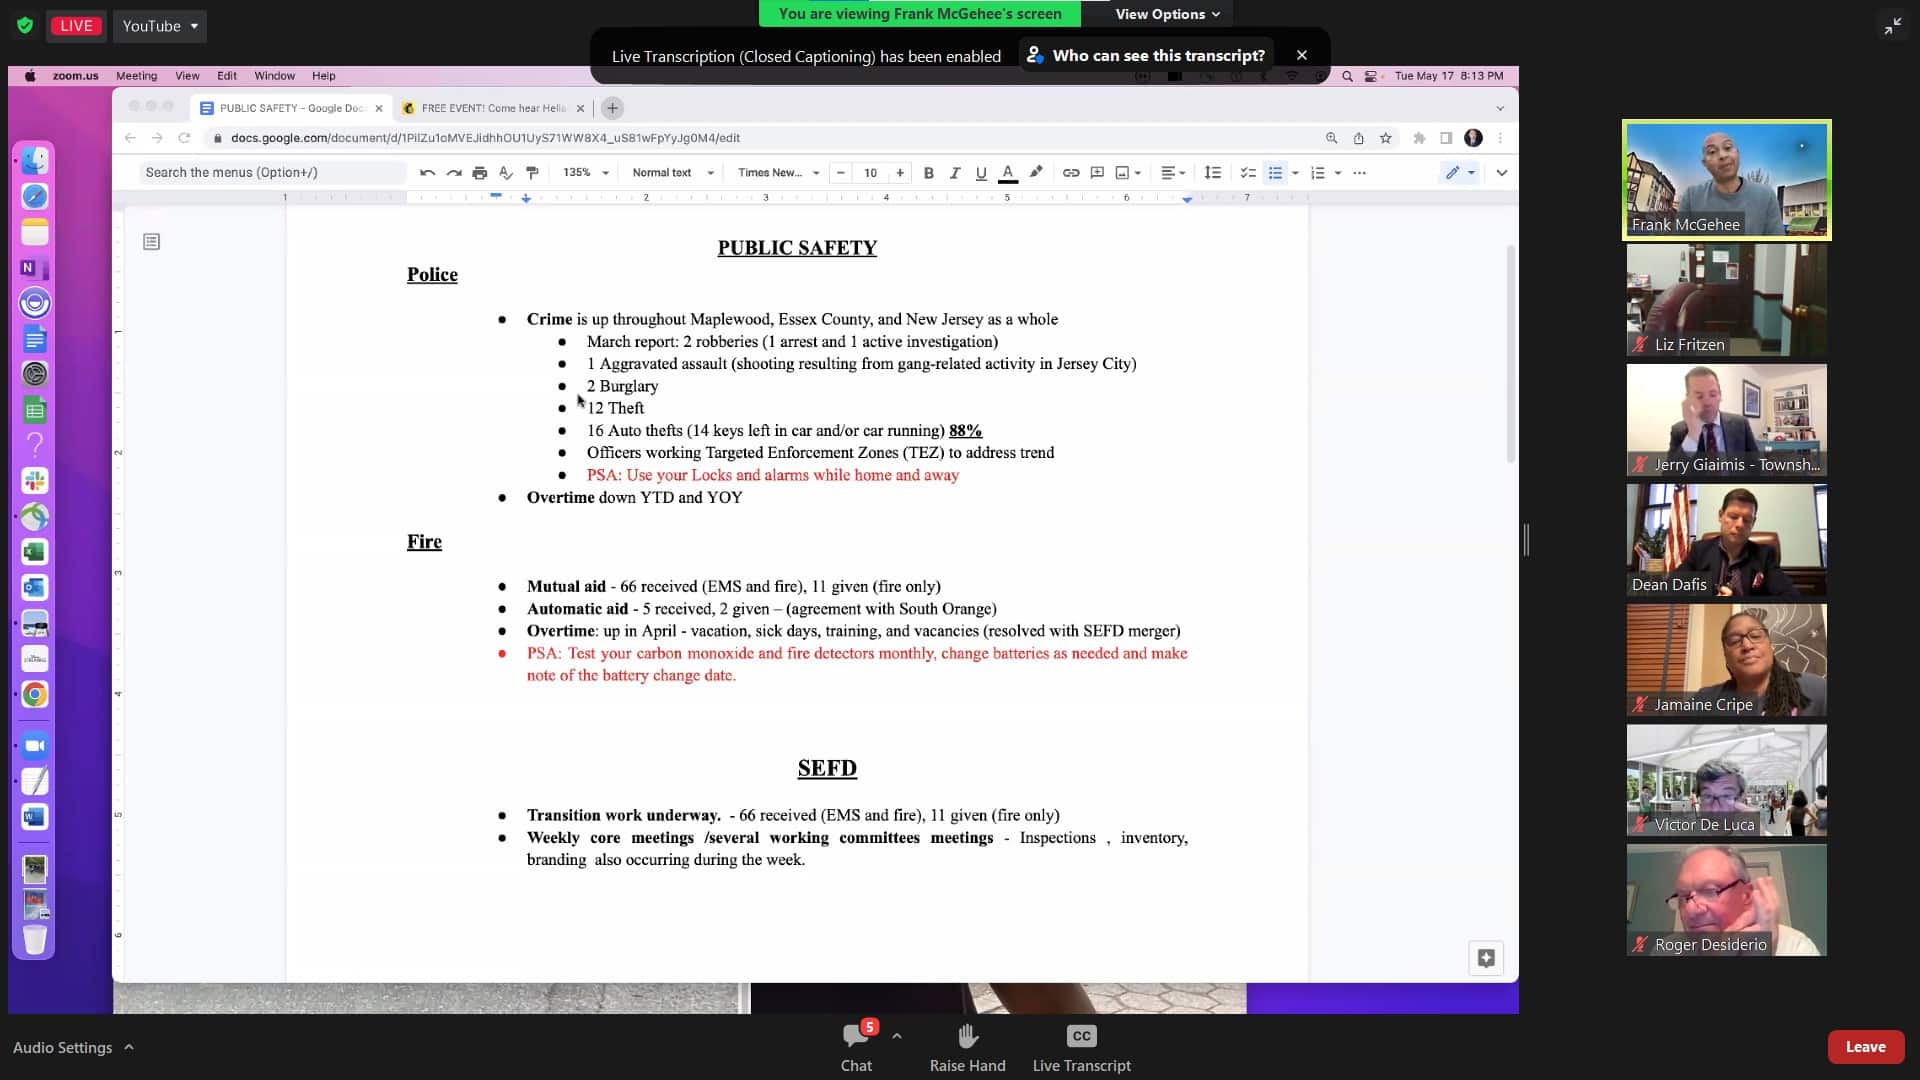The height and width of the screenshot is (1080, 1920).
Task: Decrease font size with minus button
Action: coord(841,173)
